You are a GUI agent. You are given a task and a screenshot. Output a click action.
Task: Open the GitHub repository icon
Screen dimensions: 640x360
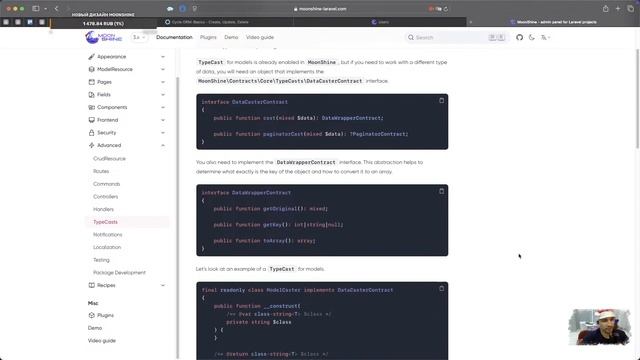click(x=519, y=37)
